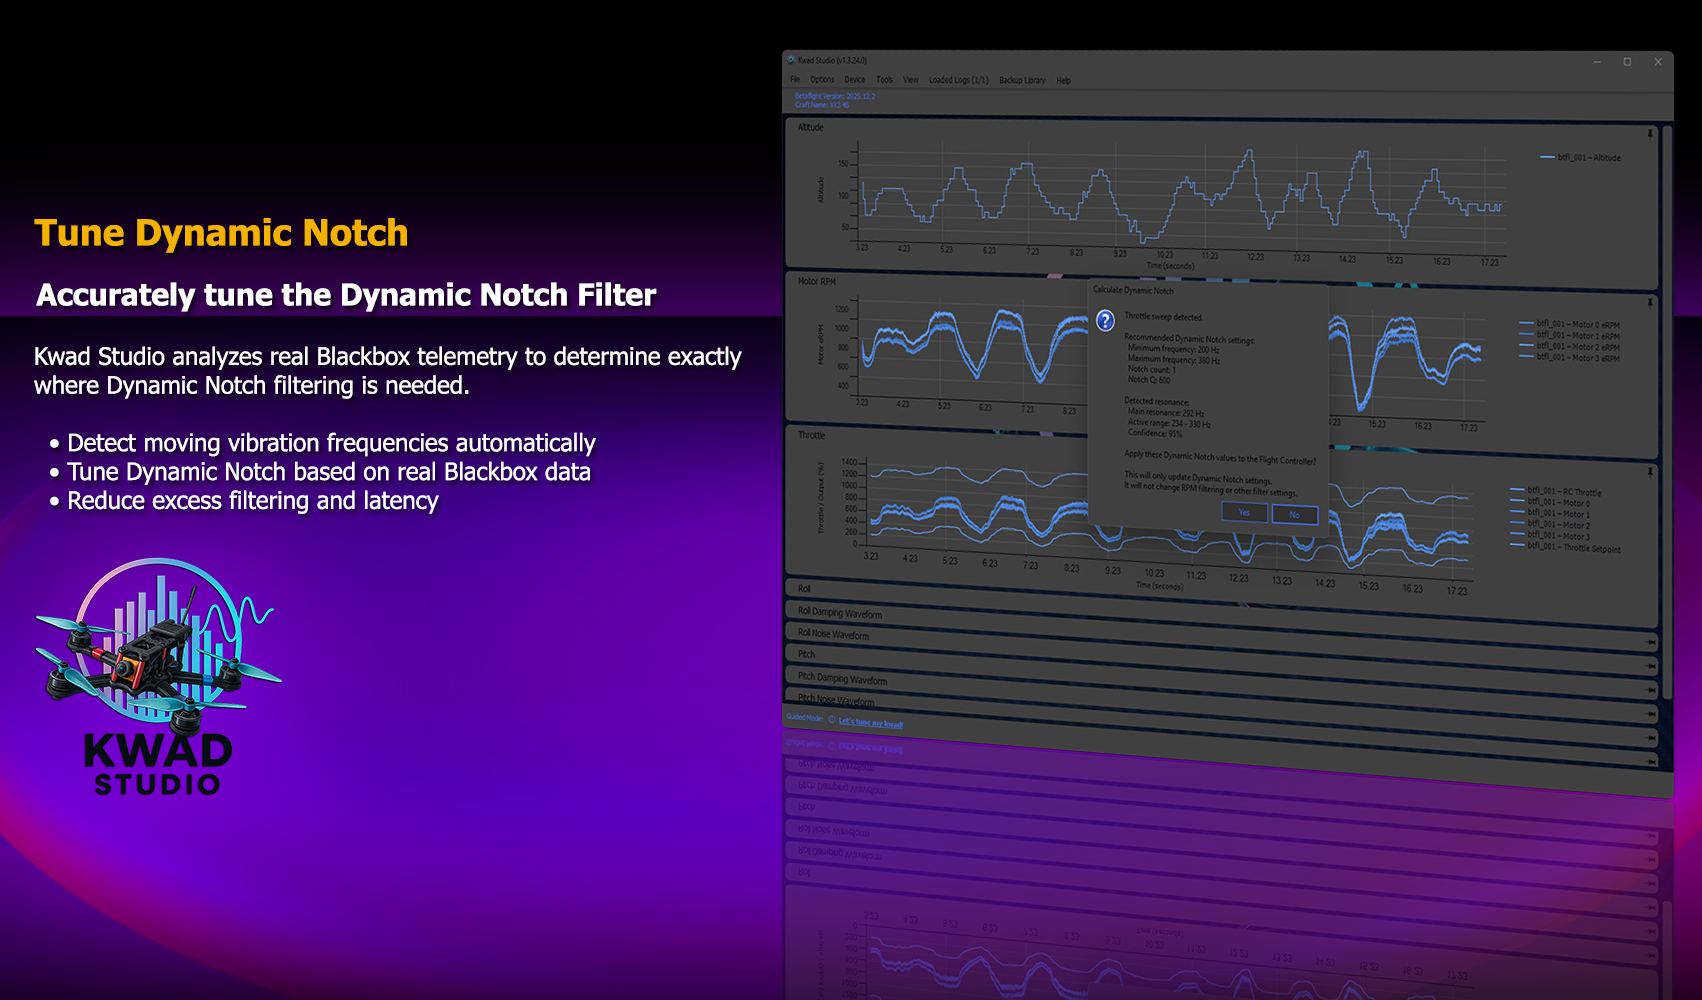
Task: Click the "Betaflight Version: 2025.12.2" text
Action: tap(835, 96)
